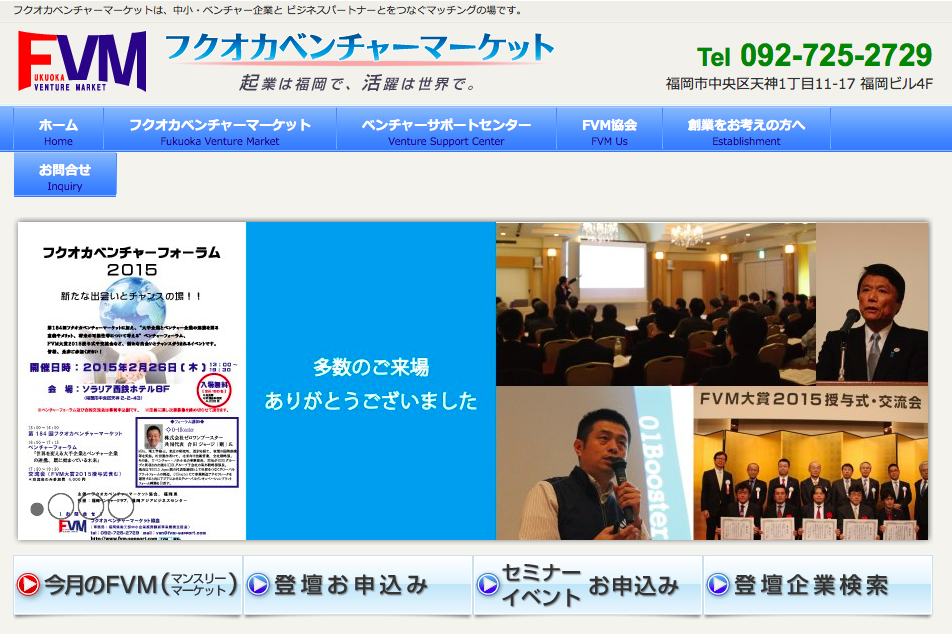Click the 開催日時 2015年2月26日 text
Screen dimensions: 952x634
point(132,367)
